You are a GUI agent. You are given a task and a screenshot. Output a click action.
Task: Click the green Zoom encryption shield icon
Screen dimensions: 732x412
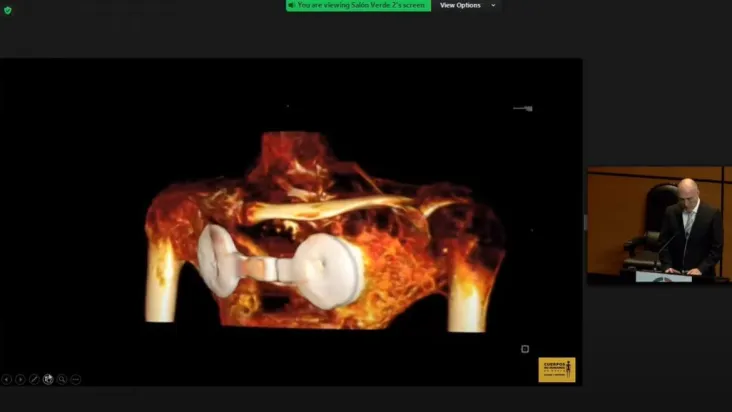[8, 10]
